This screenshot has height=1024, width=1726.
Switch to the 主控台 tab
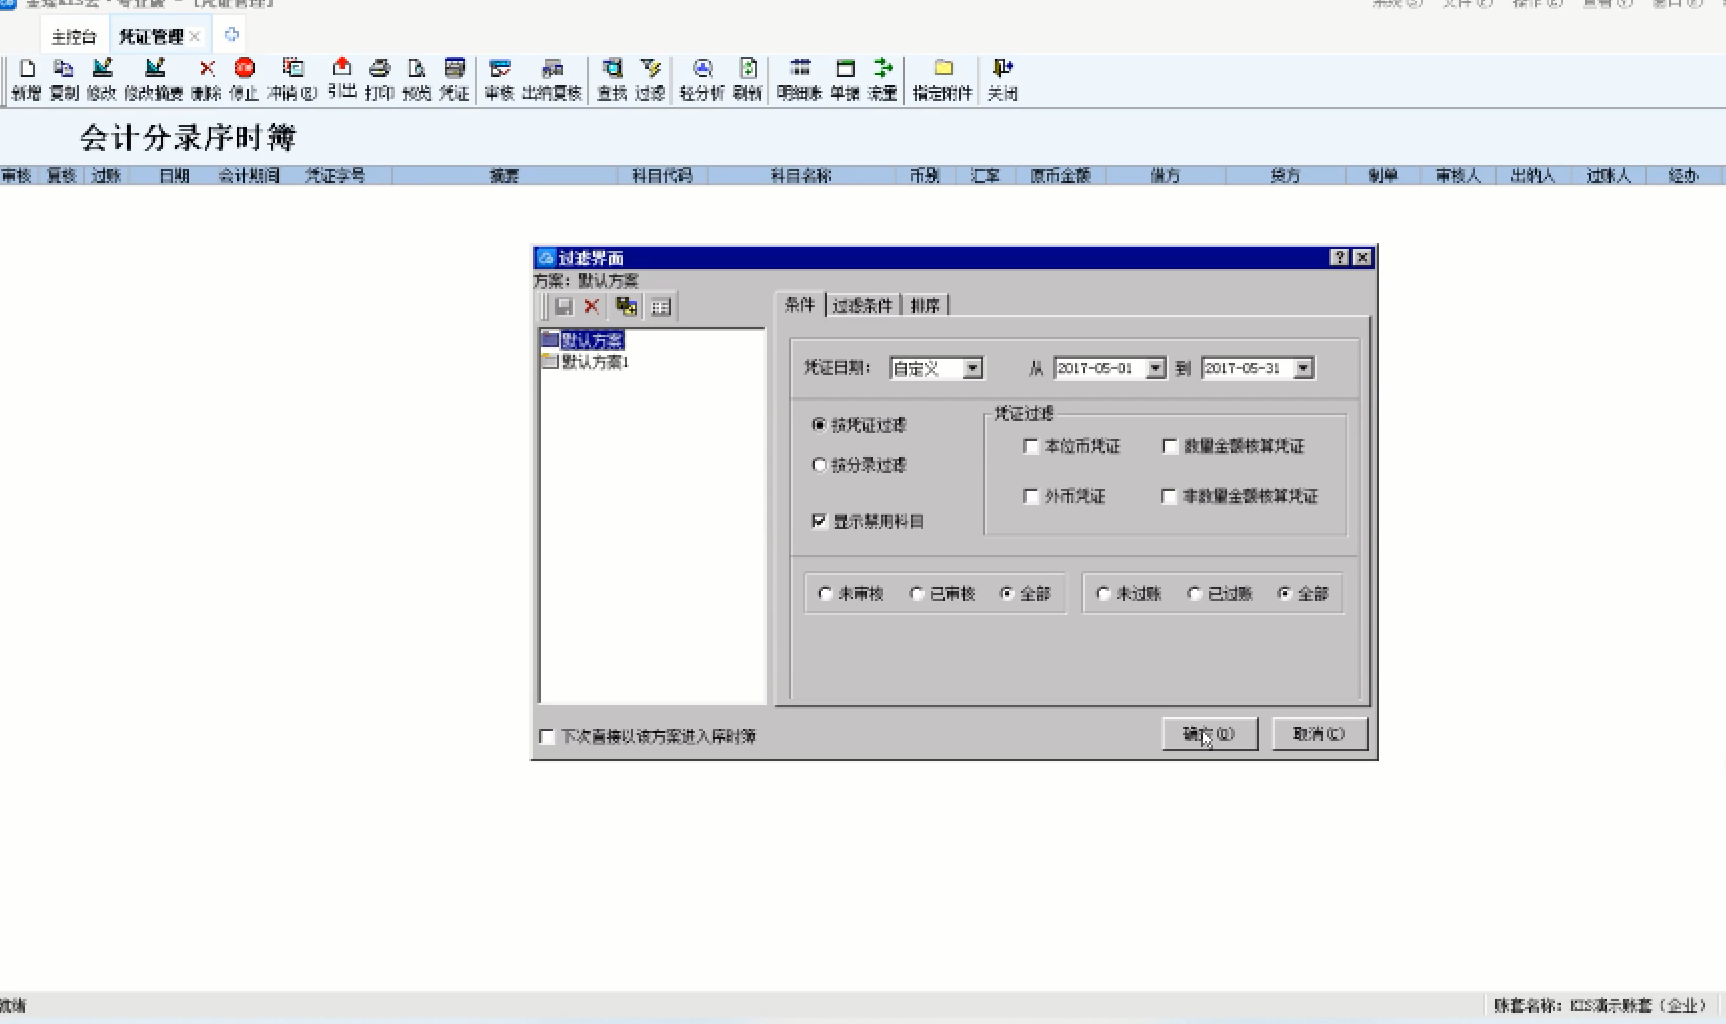coord(74,37)
